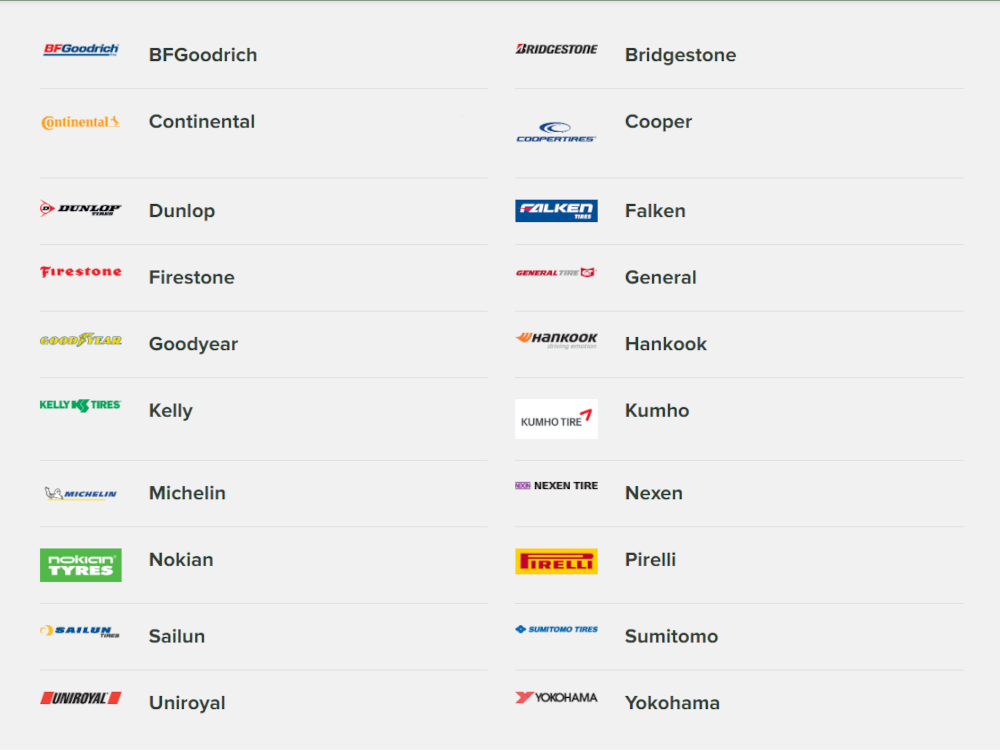
Task: Click the Uniroyal brand name
Action: 187,703
